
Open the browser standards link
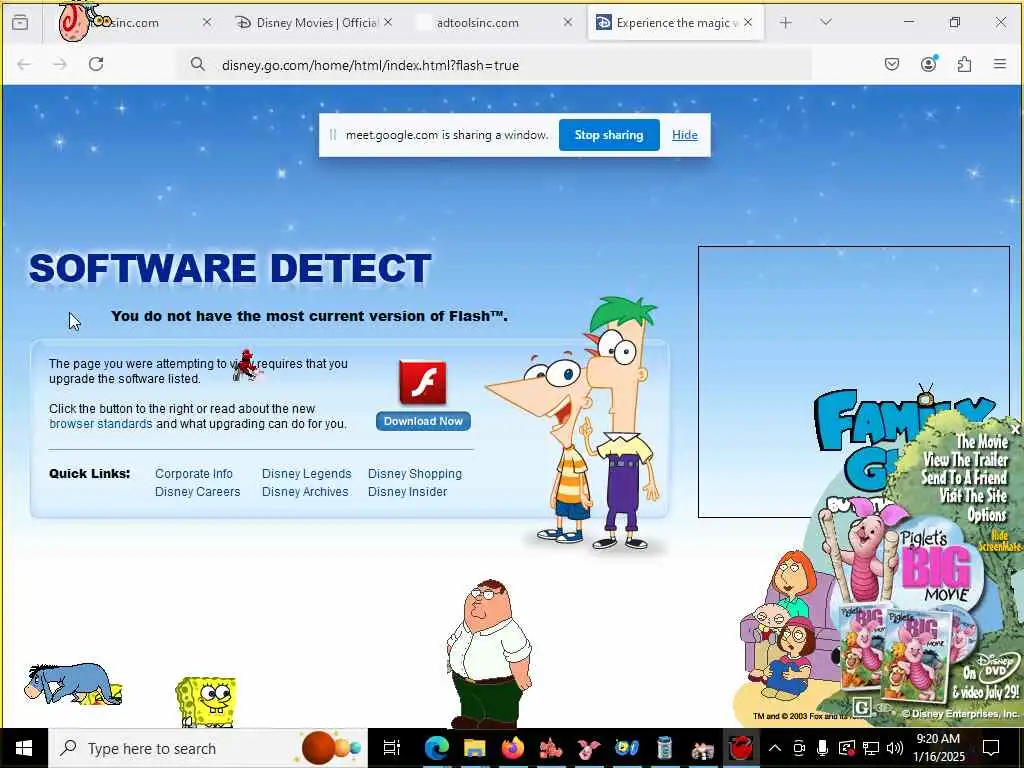(101, 424)
